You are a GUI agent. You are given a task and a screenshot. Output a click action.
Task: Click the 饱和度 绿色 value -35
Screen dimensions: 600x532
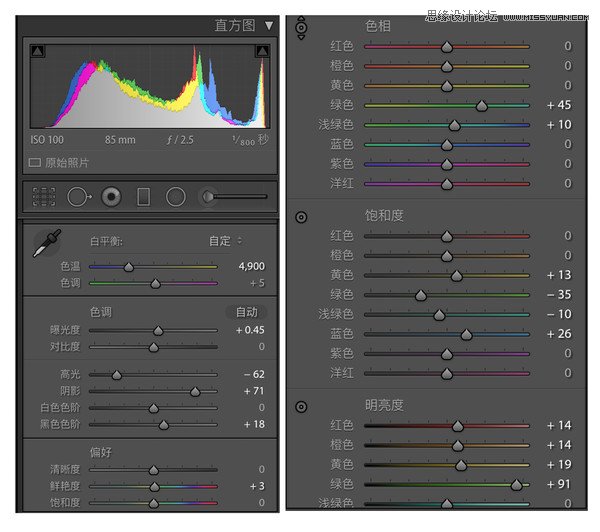559,294
